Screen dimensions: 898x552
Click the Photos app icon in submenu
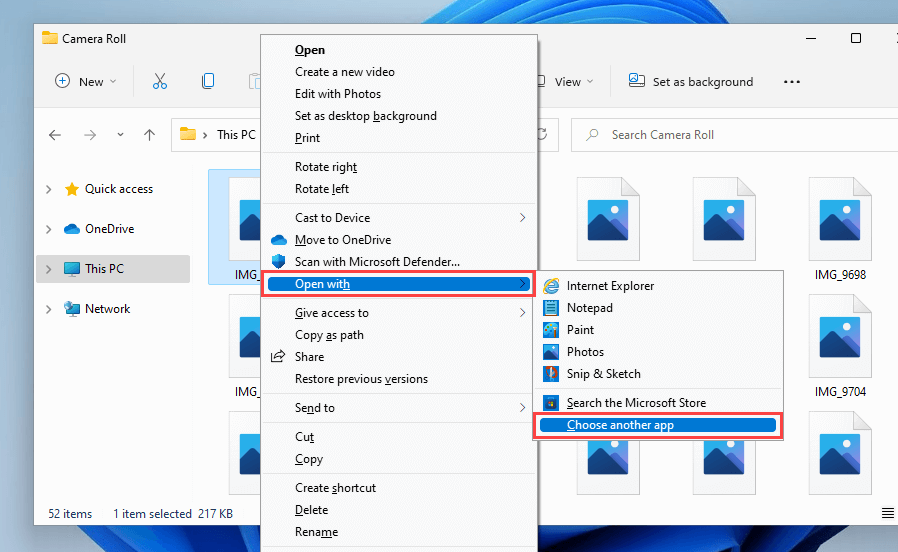click(551, 352)
